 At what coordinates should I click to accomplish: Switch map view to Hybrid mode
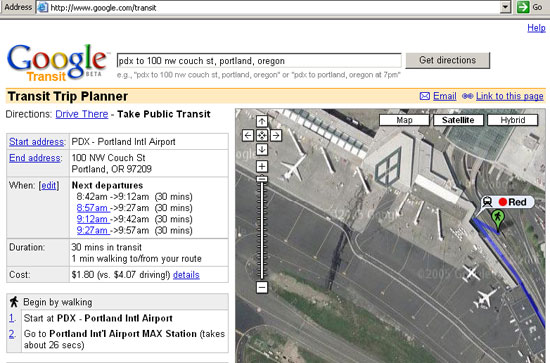[x=512, y=120]
